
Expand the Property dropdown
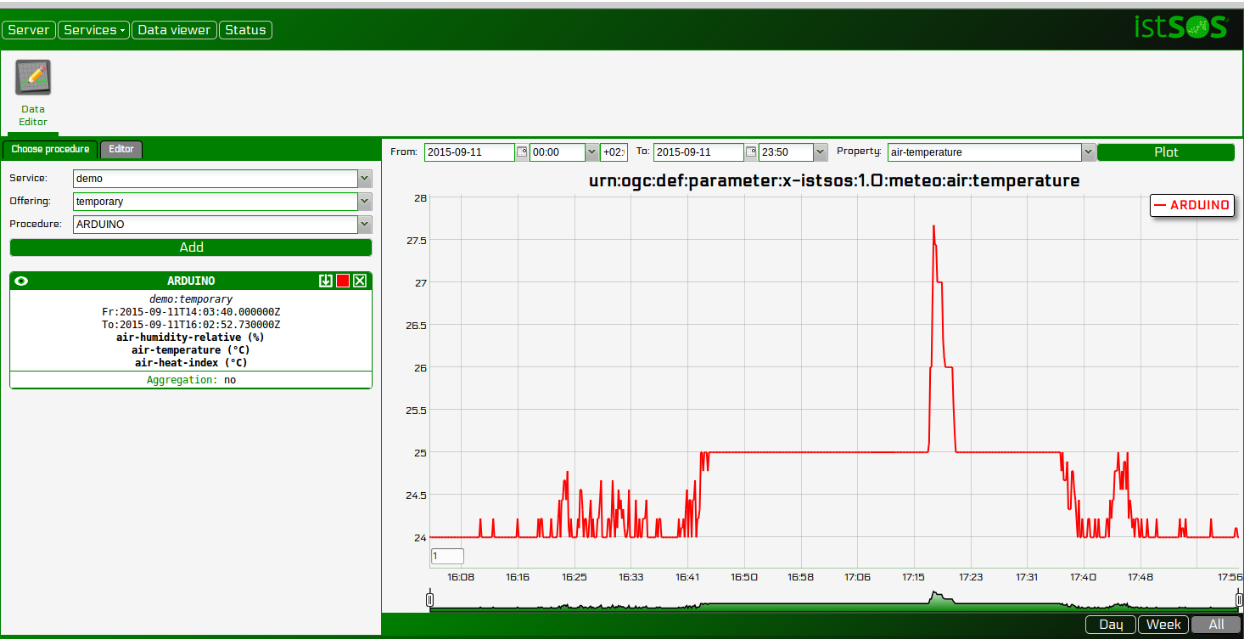click(x=1089, y=152)
